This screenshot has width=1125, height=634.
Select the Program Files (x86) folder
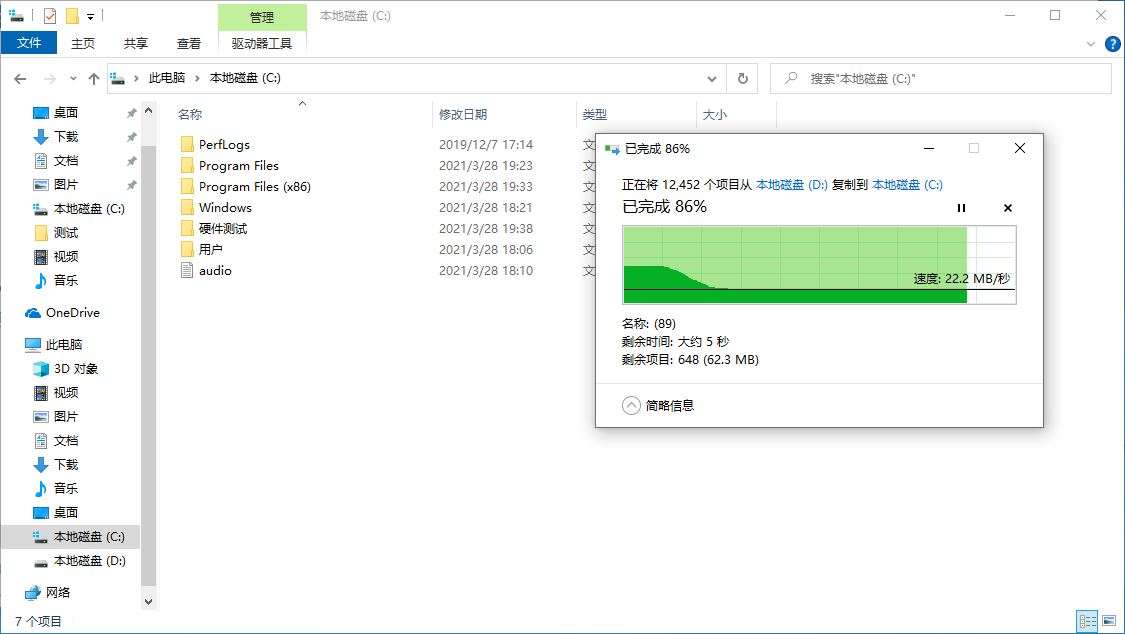click(254, 186)
